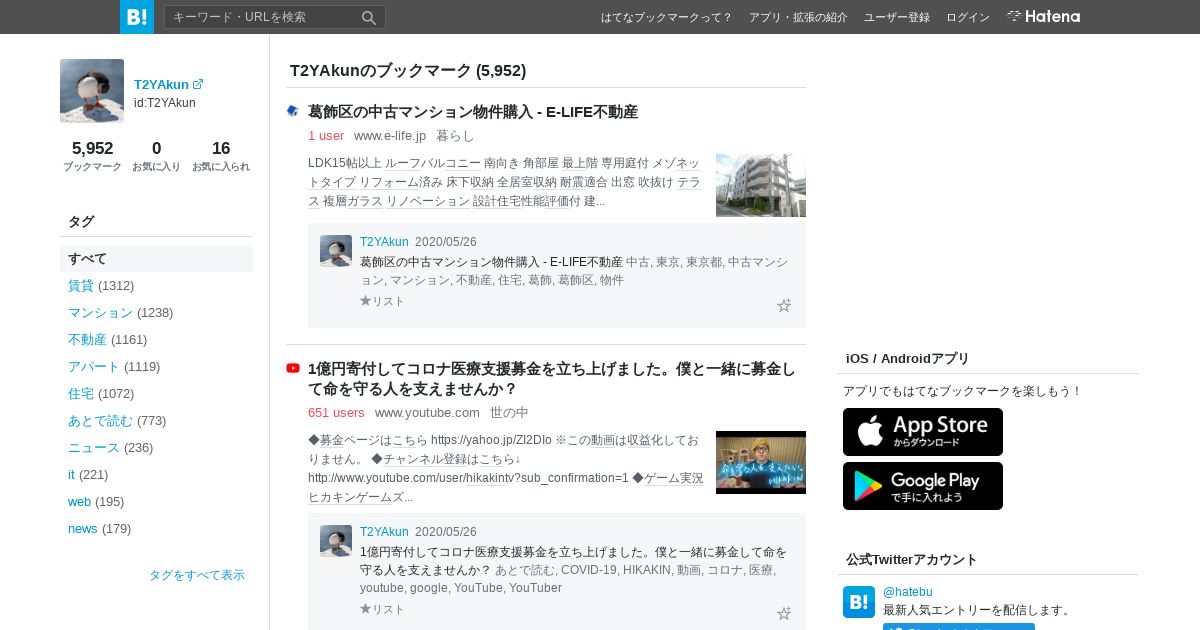Click T2YAkun name in the YouTube comment
This screenshot has width=1200, height=630.
click(384, 532)
